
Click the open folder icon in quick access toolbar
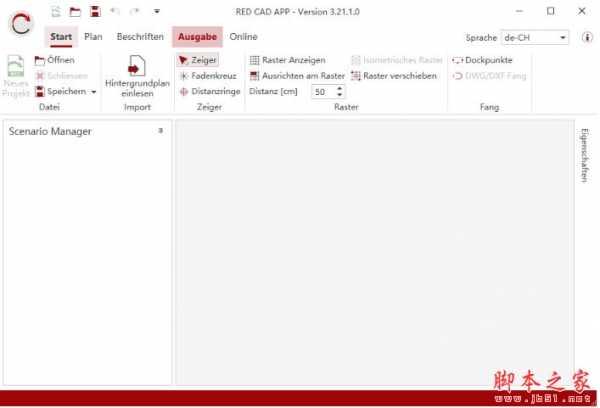click(x=75, y=12)
